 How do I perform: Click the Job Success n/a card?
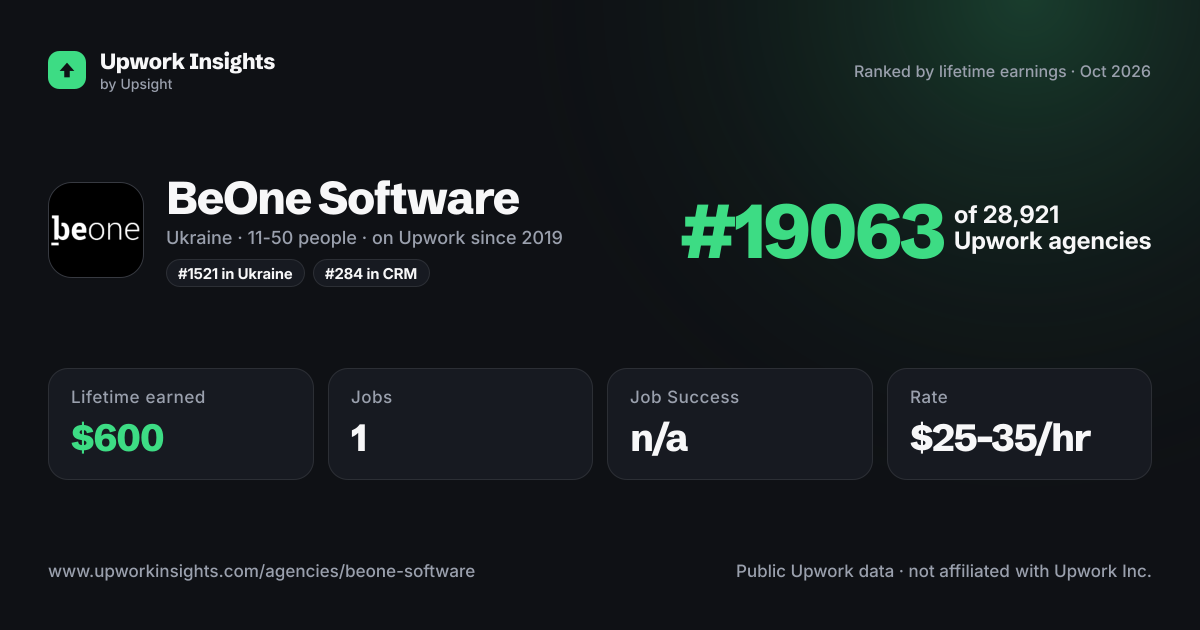[740, 424]
